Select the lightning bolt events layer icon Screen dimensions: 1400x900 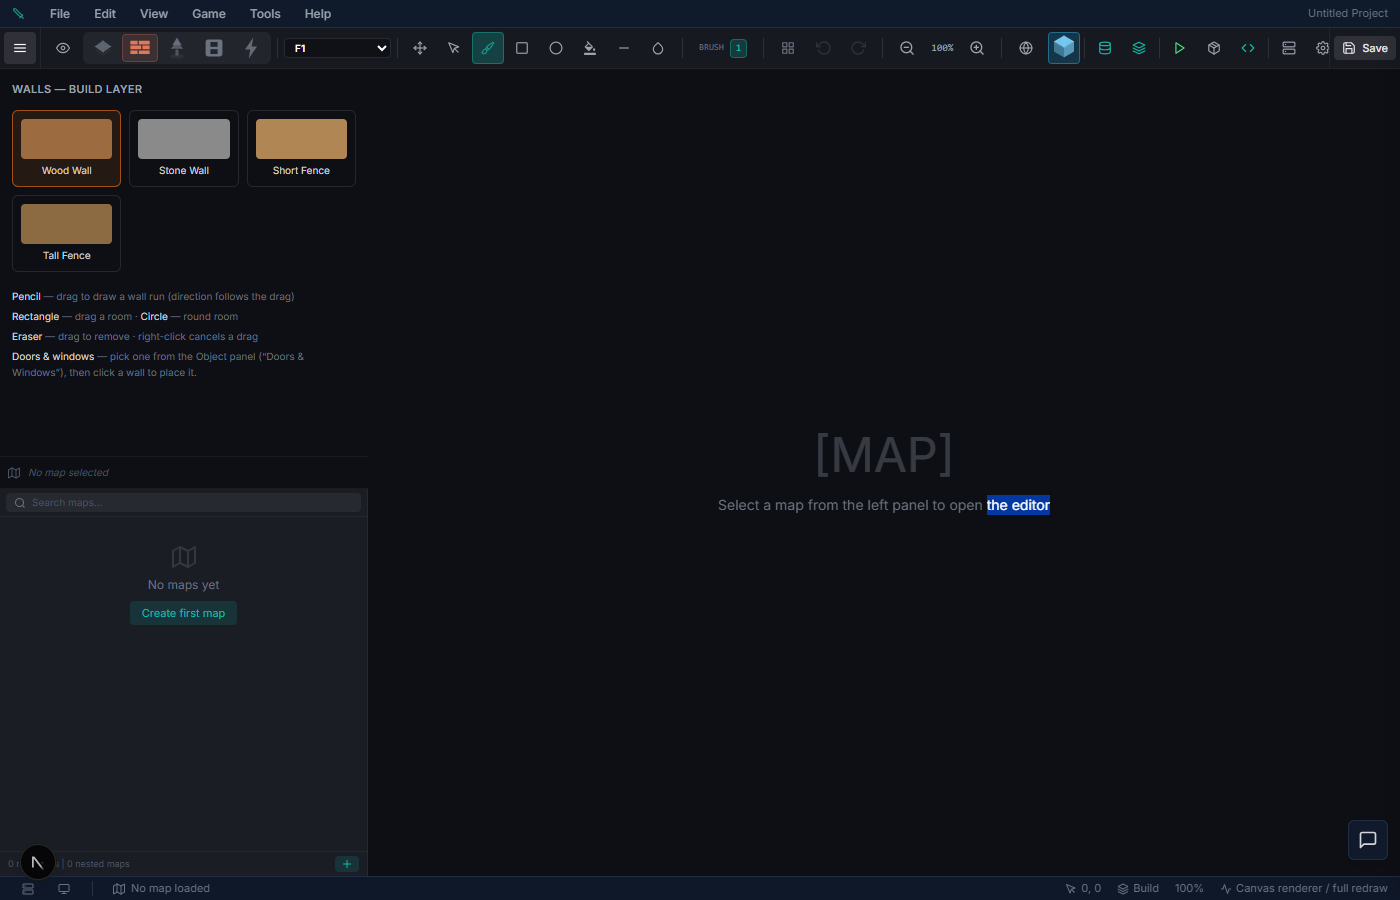[x=251, y=48]
